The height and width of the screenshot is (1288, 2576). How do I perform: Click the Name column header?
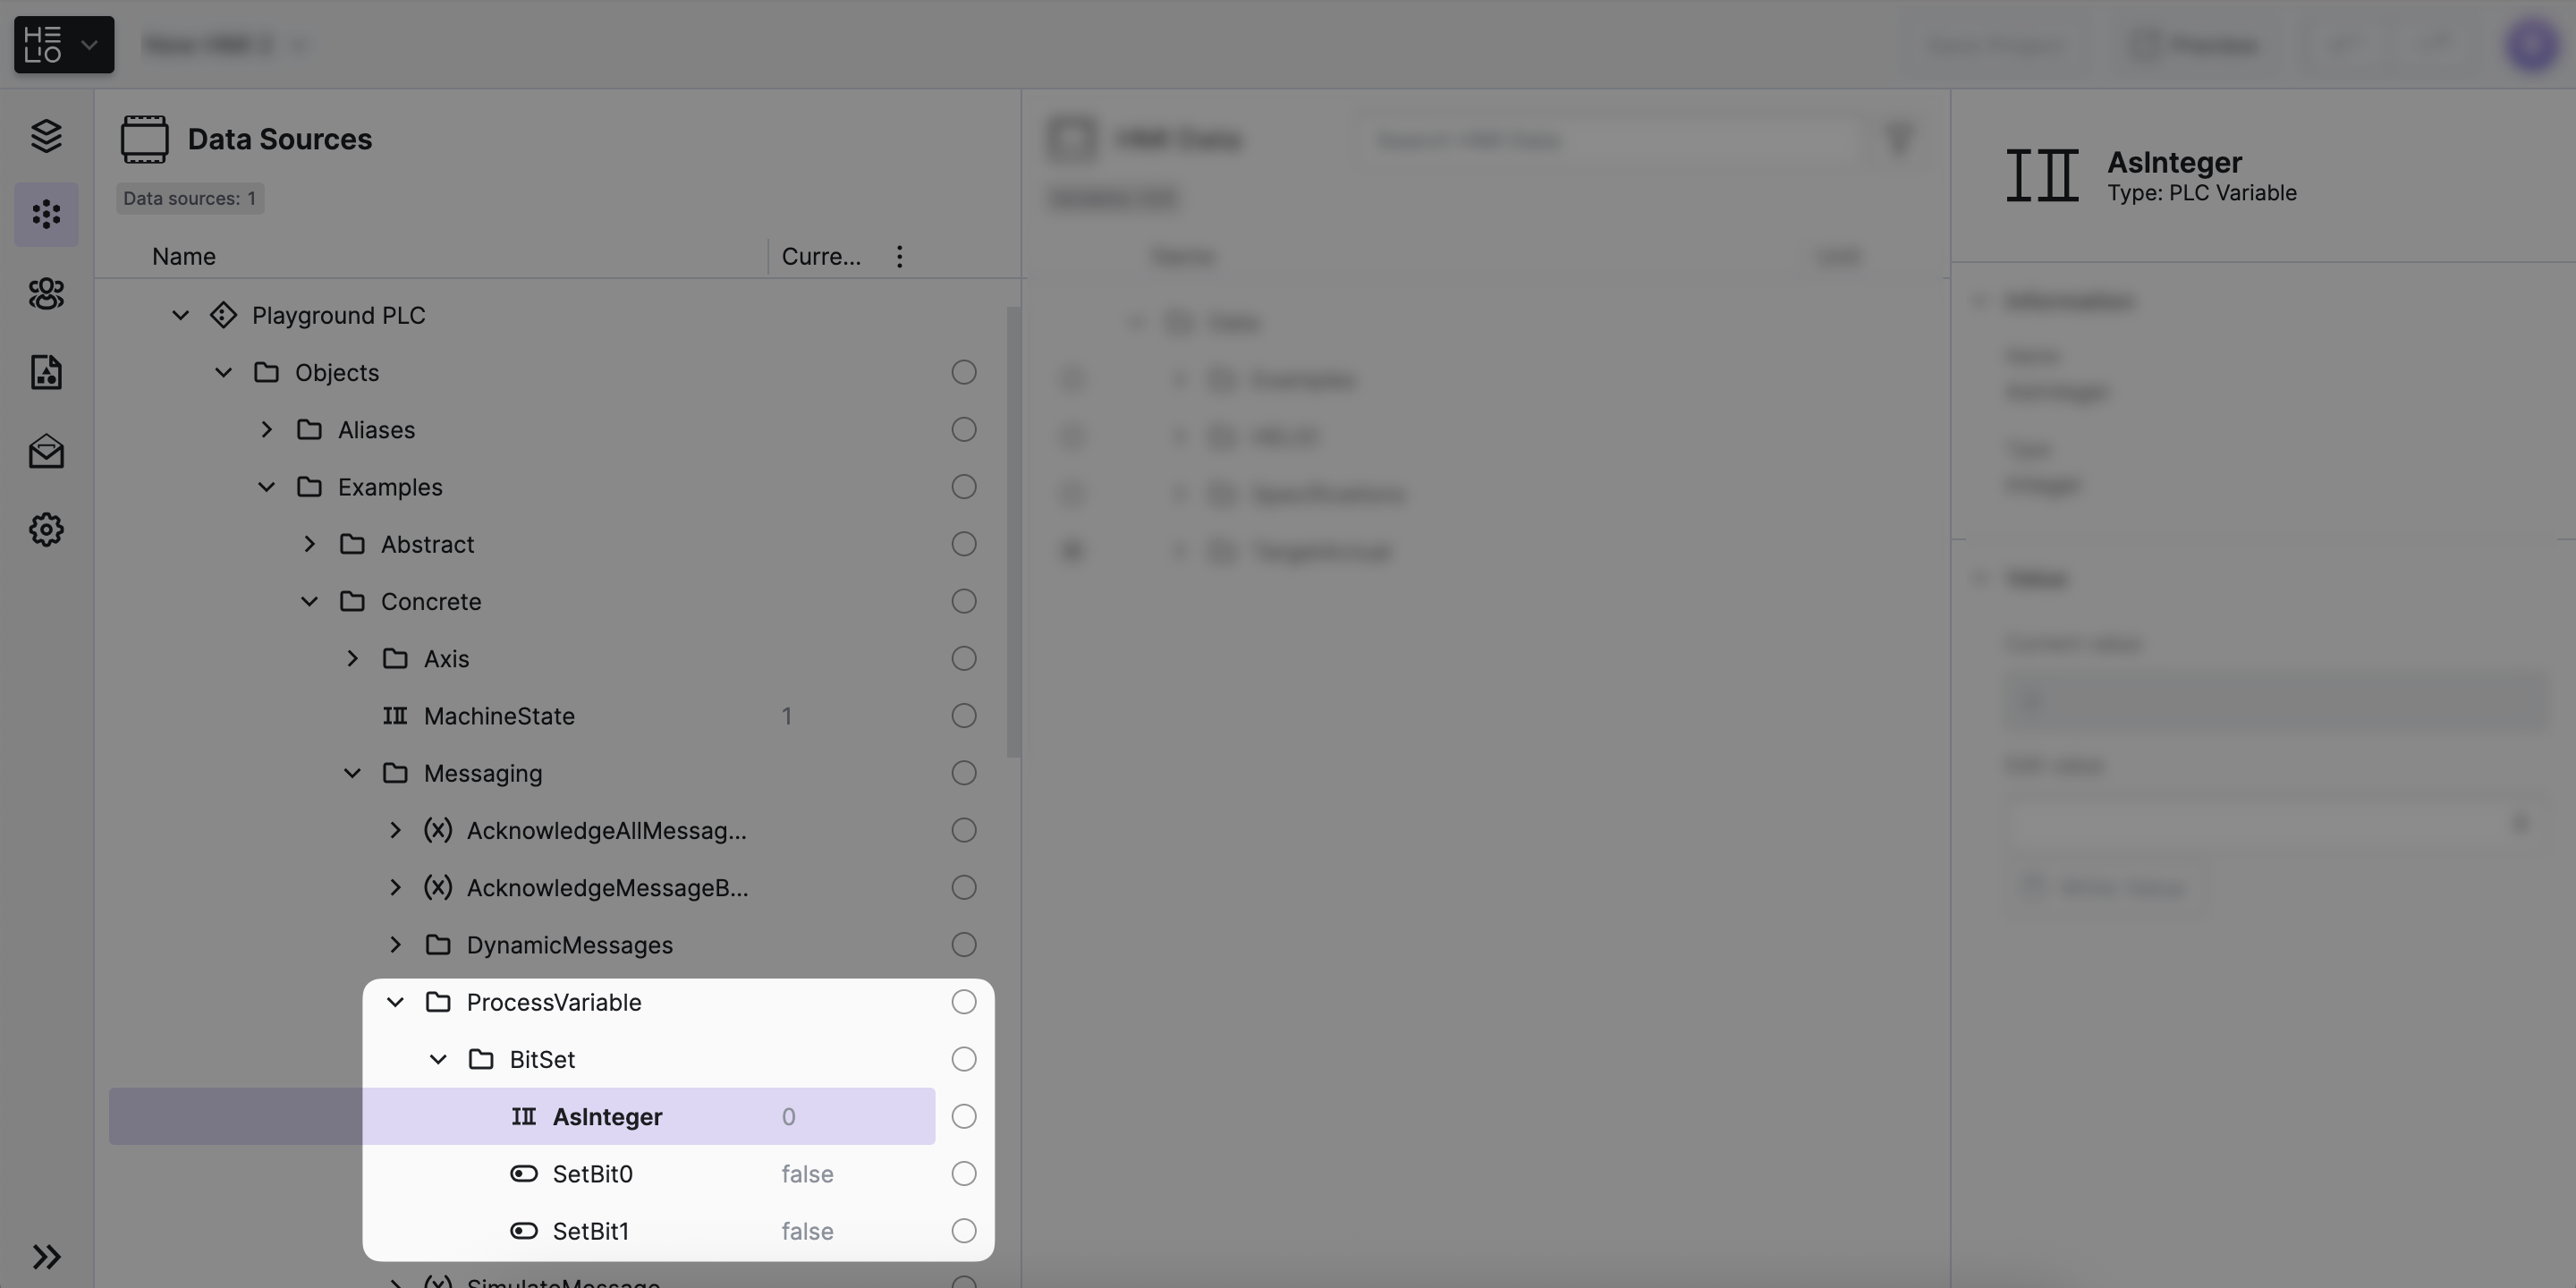pos(184,257)
